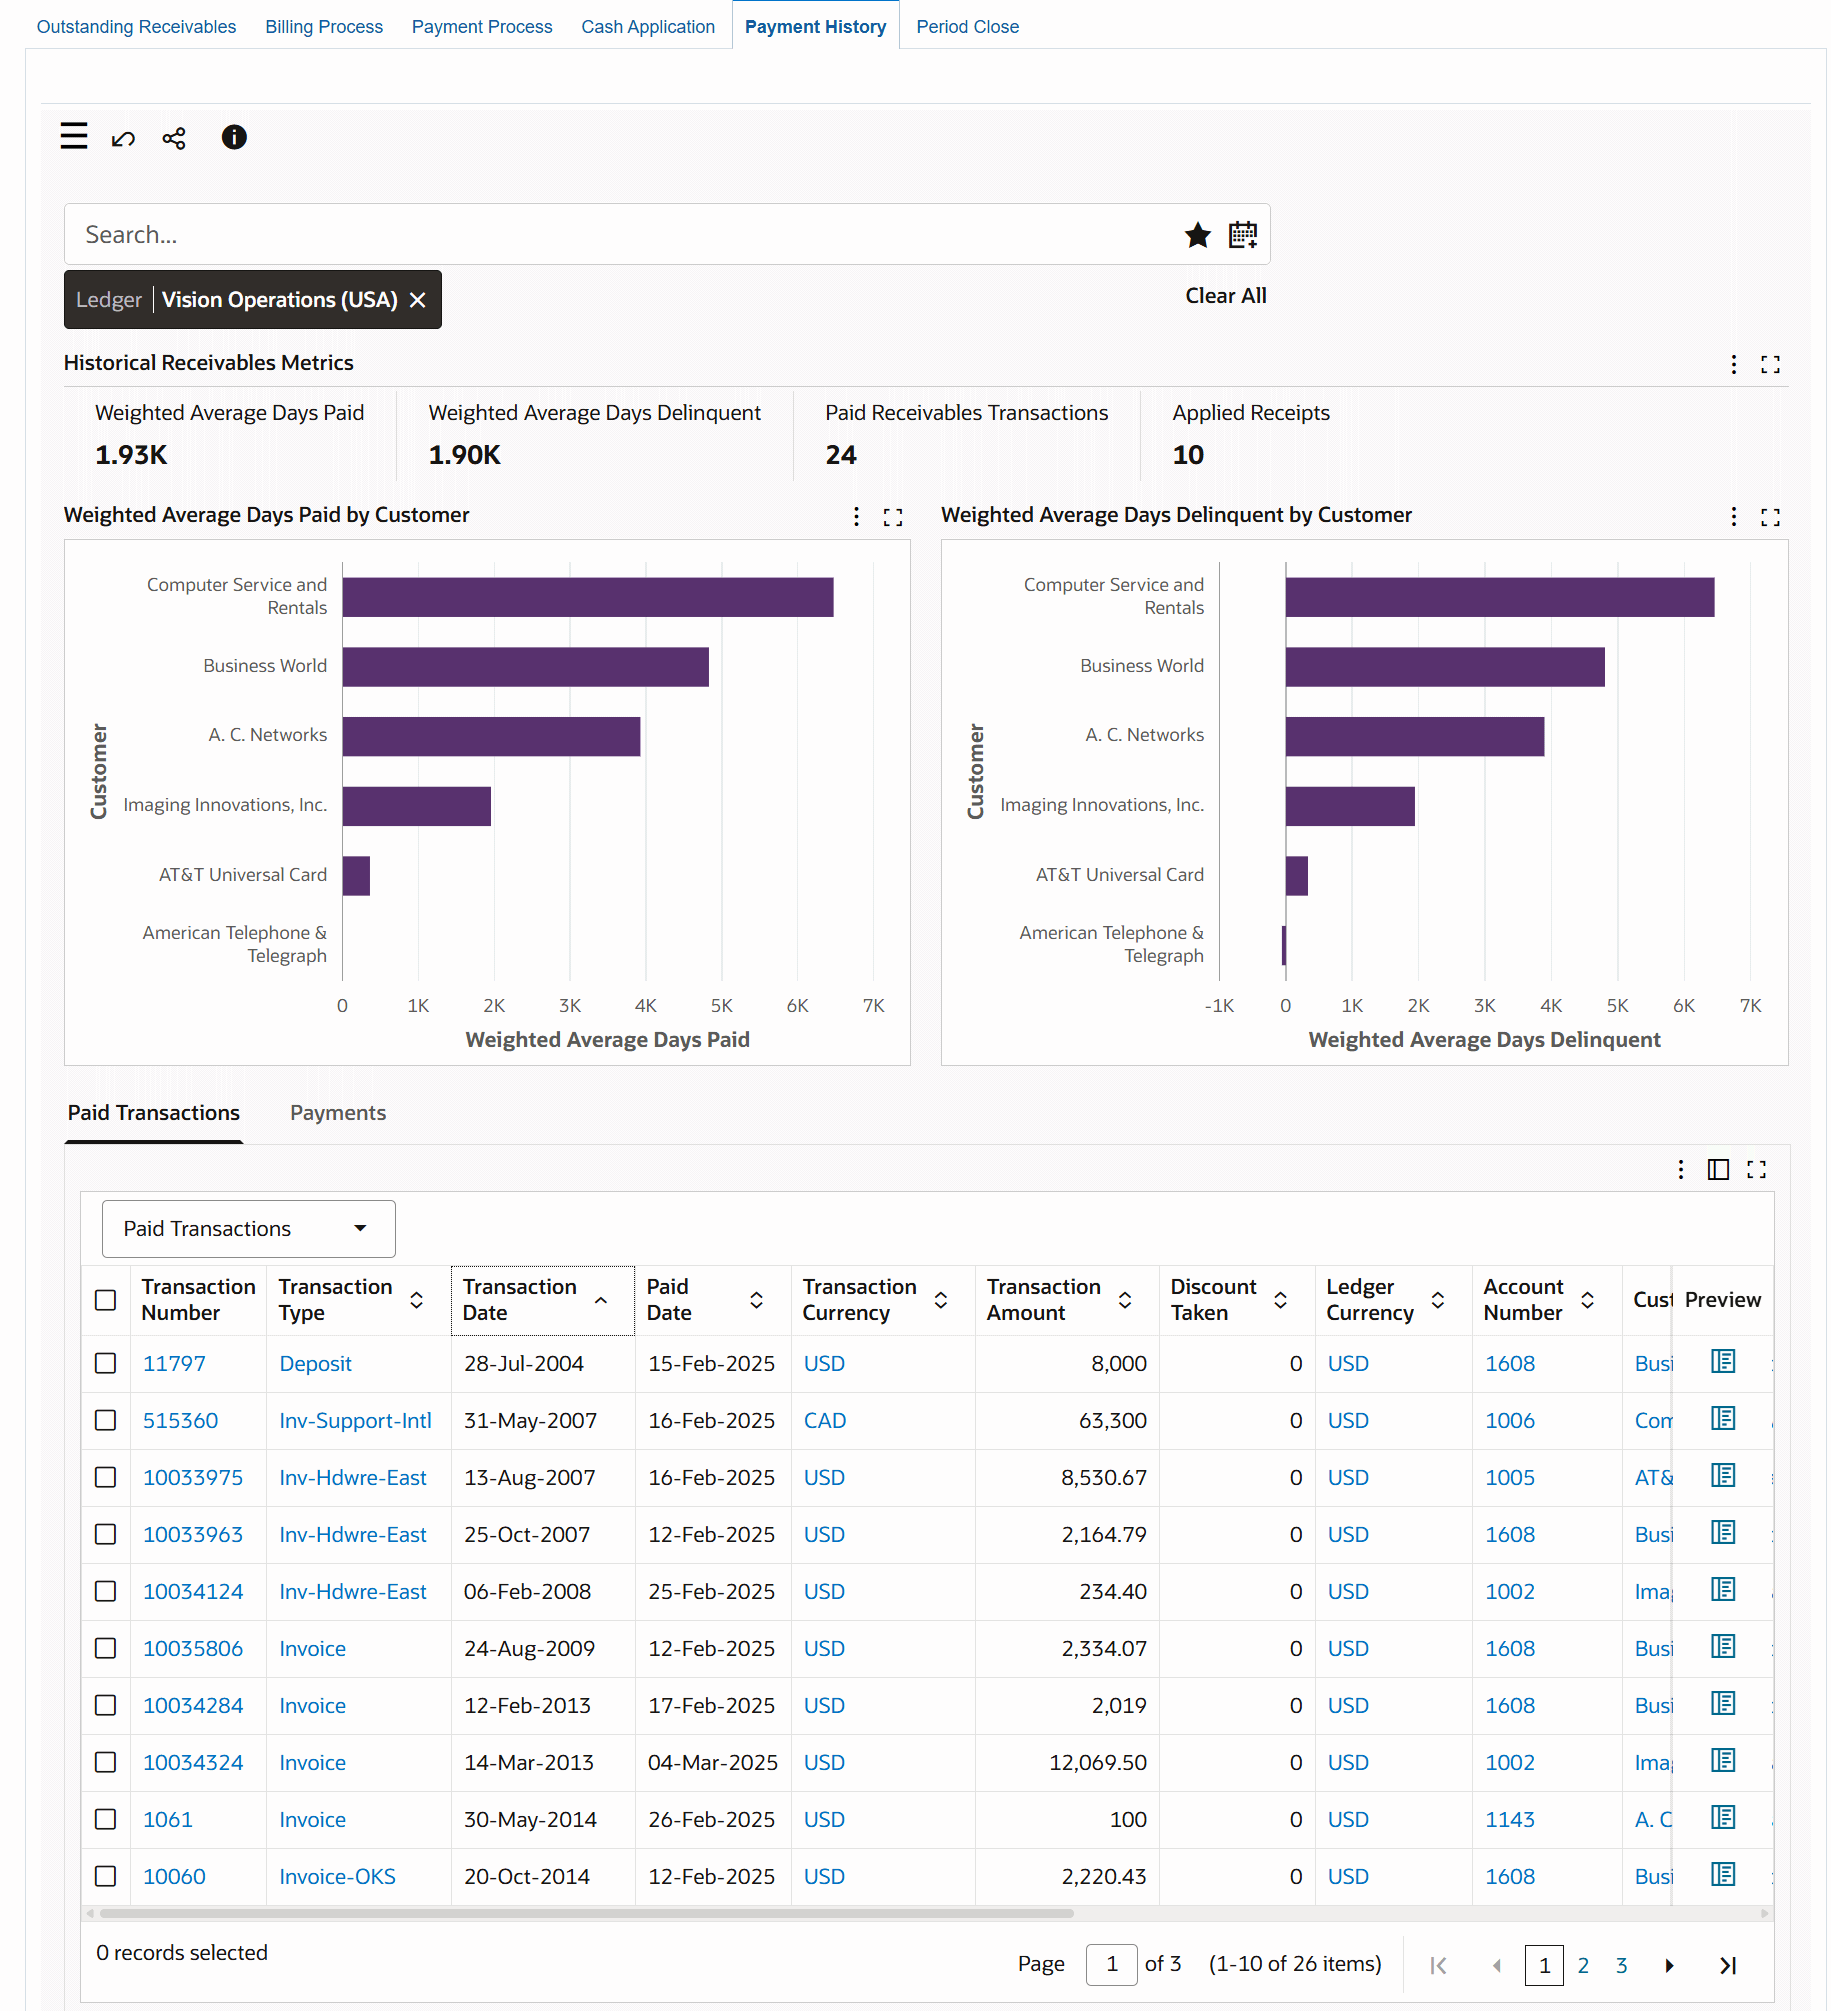Open options for Days Paid by Customer chart

856,516
